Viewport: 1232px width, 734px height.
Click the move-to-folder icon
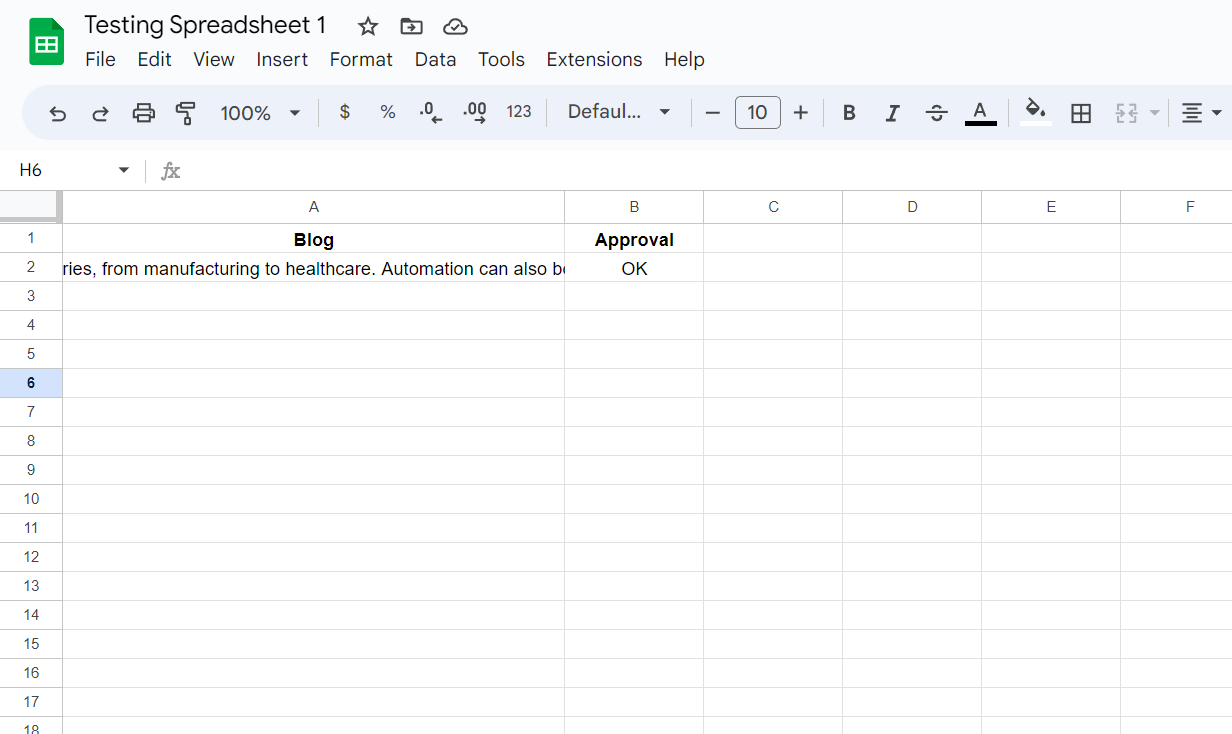[x=411, y=27]
